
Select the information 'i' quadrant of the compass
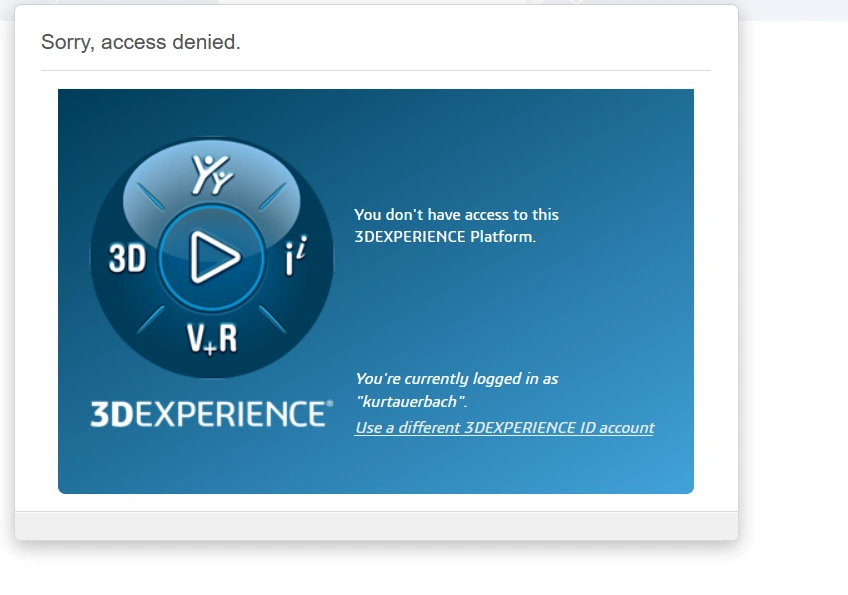click(296, 256)
